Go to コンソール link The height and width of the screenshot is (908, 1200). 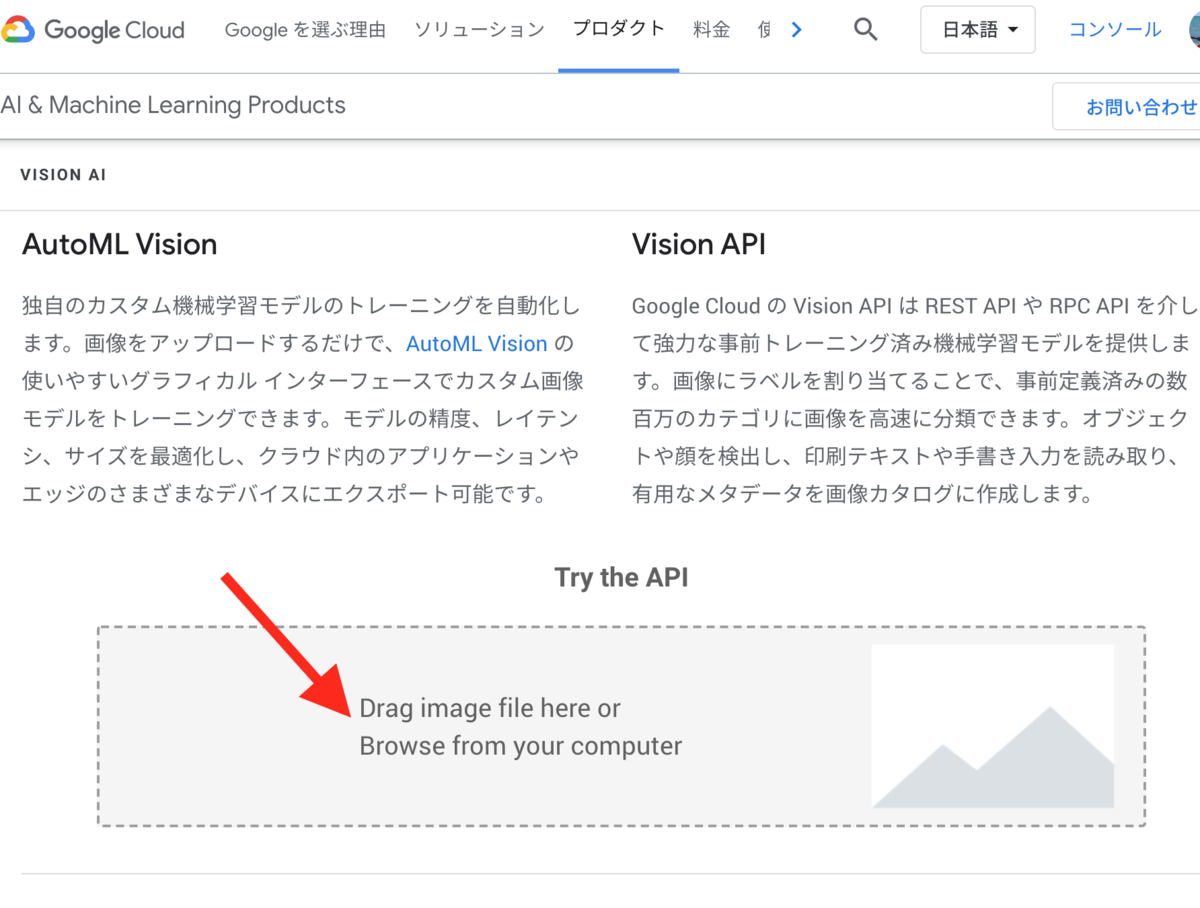pyautogui.click(x=1115, y=30)
